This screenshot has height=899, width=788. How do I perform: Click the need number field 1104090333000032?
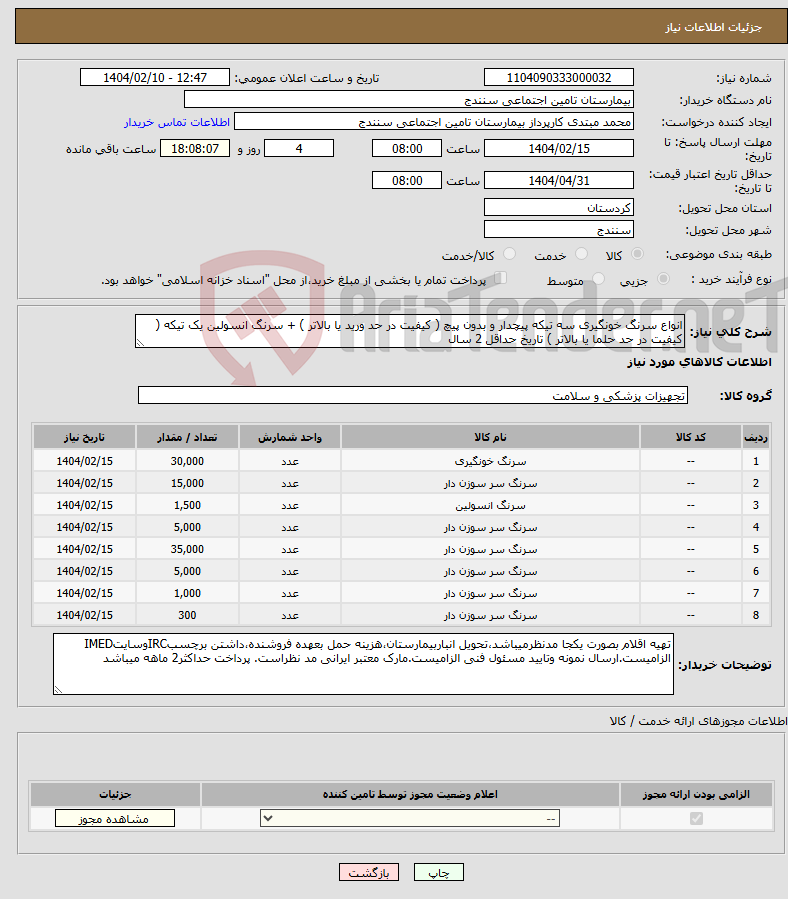point(559,77)
